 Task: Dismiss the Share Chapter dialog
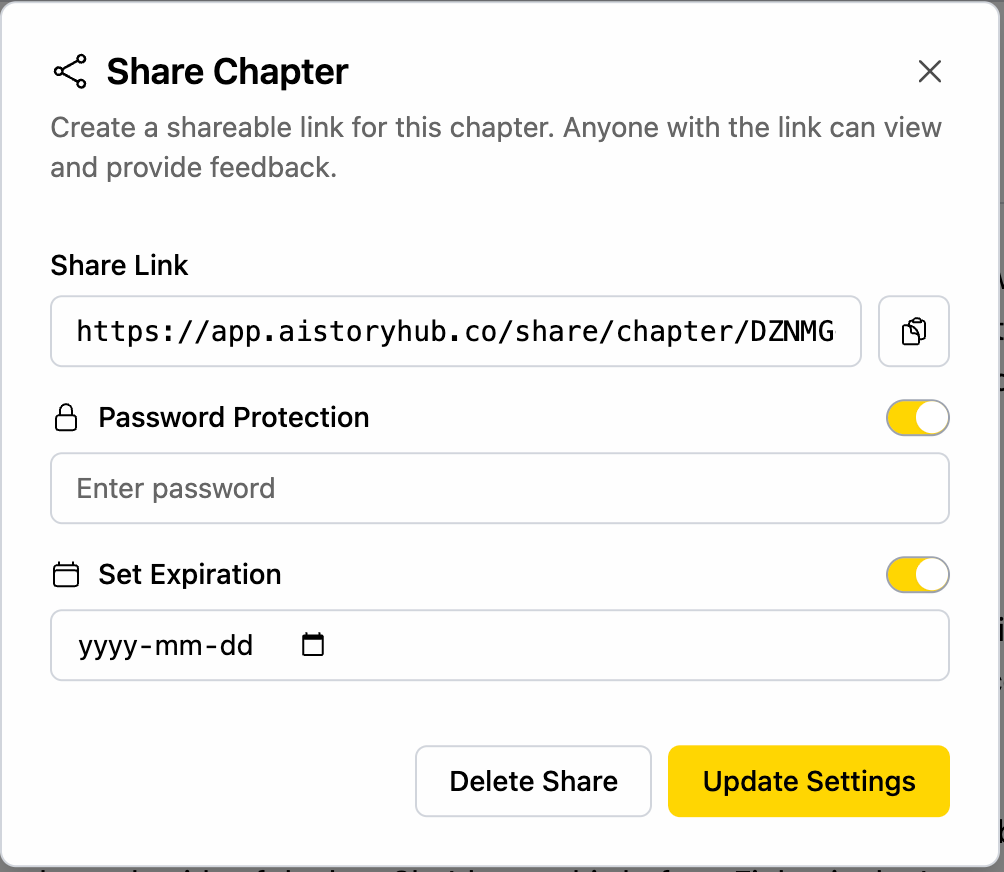coord(929,71)
